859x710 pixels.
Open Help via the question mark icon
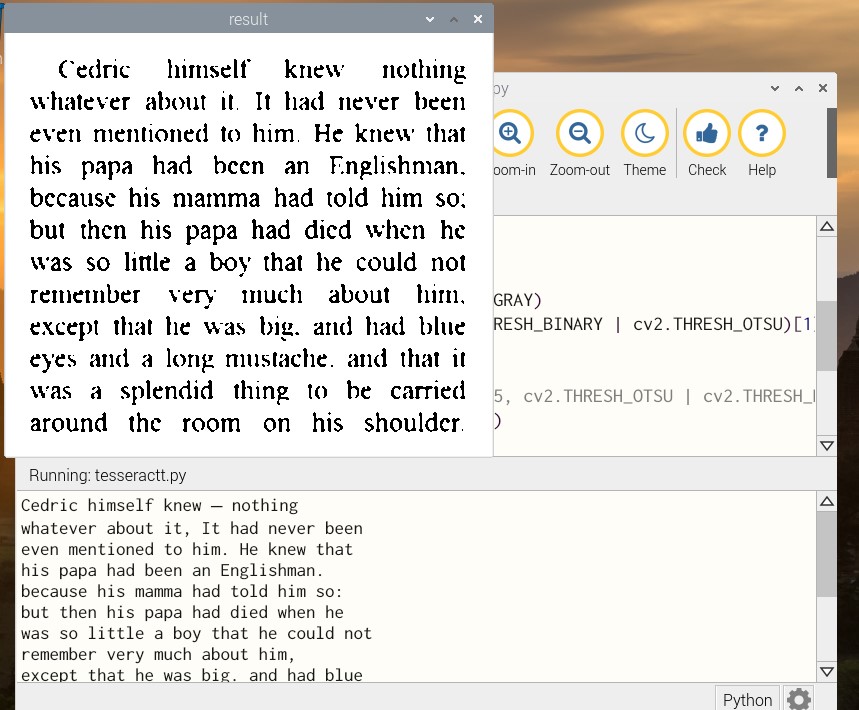pos(761,133)
